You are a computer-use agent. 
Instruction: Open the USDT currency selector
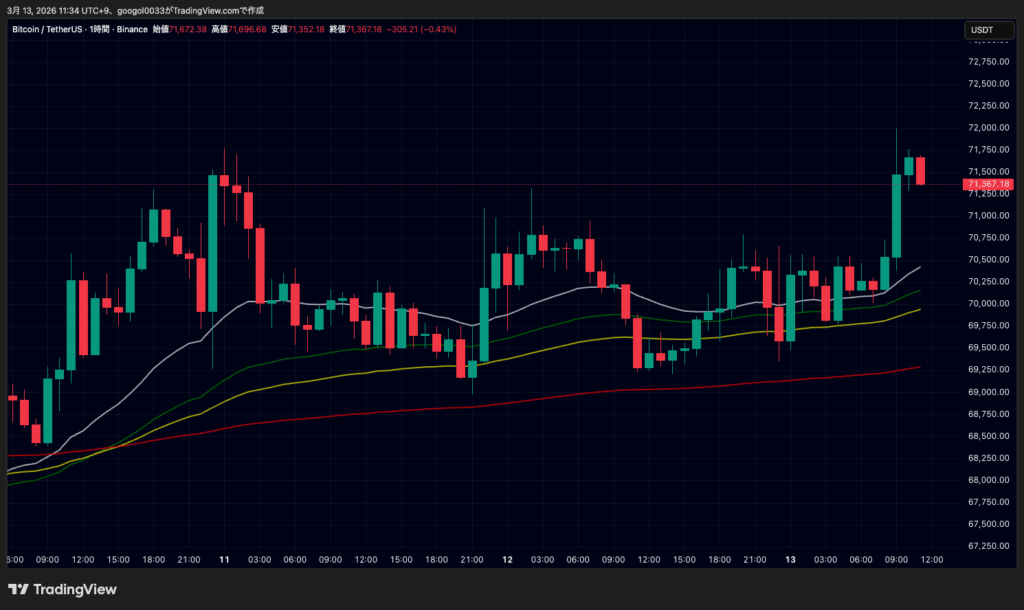click(x=982, y=31)
